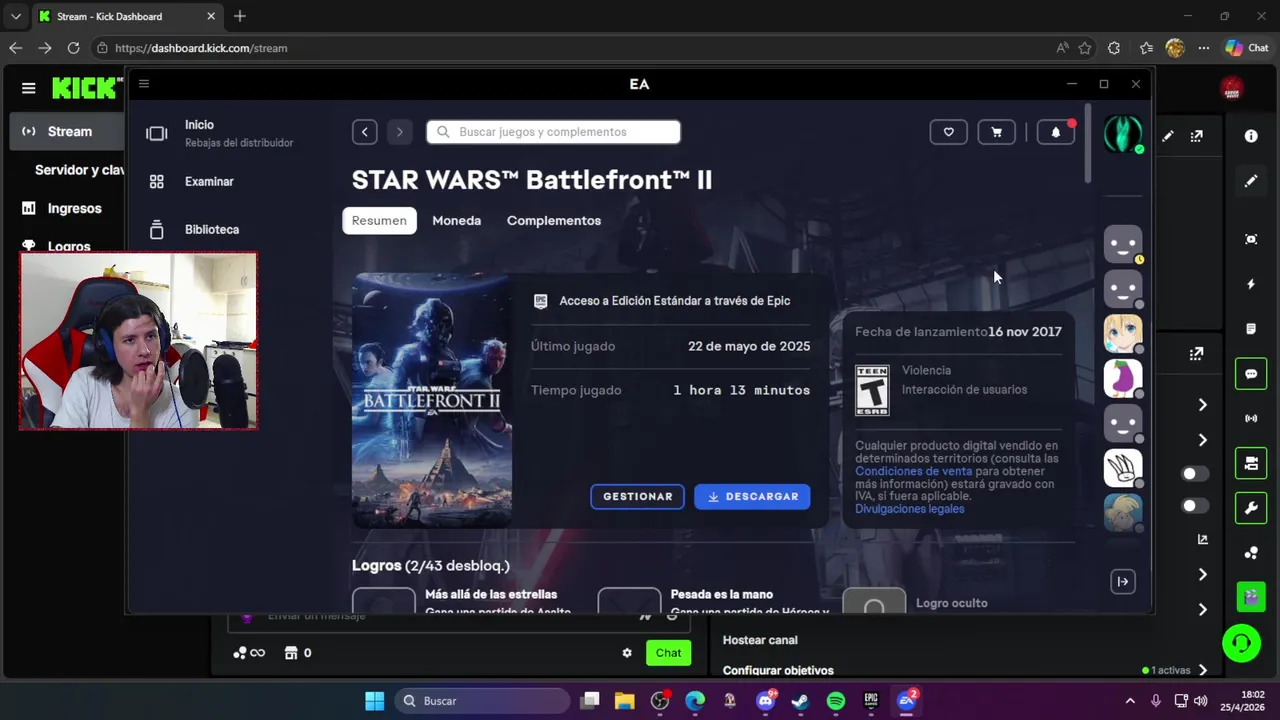Click the green Chat button
1280x720 pixels.
[669, 653]
